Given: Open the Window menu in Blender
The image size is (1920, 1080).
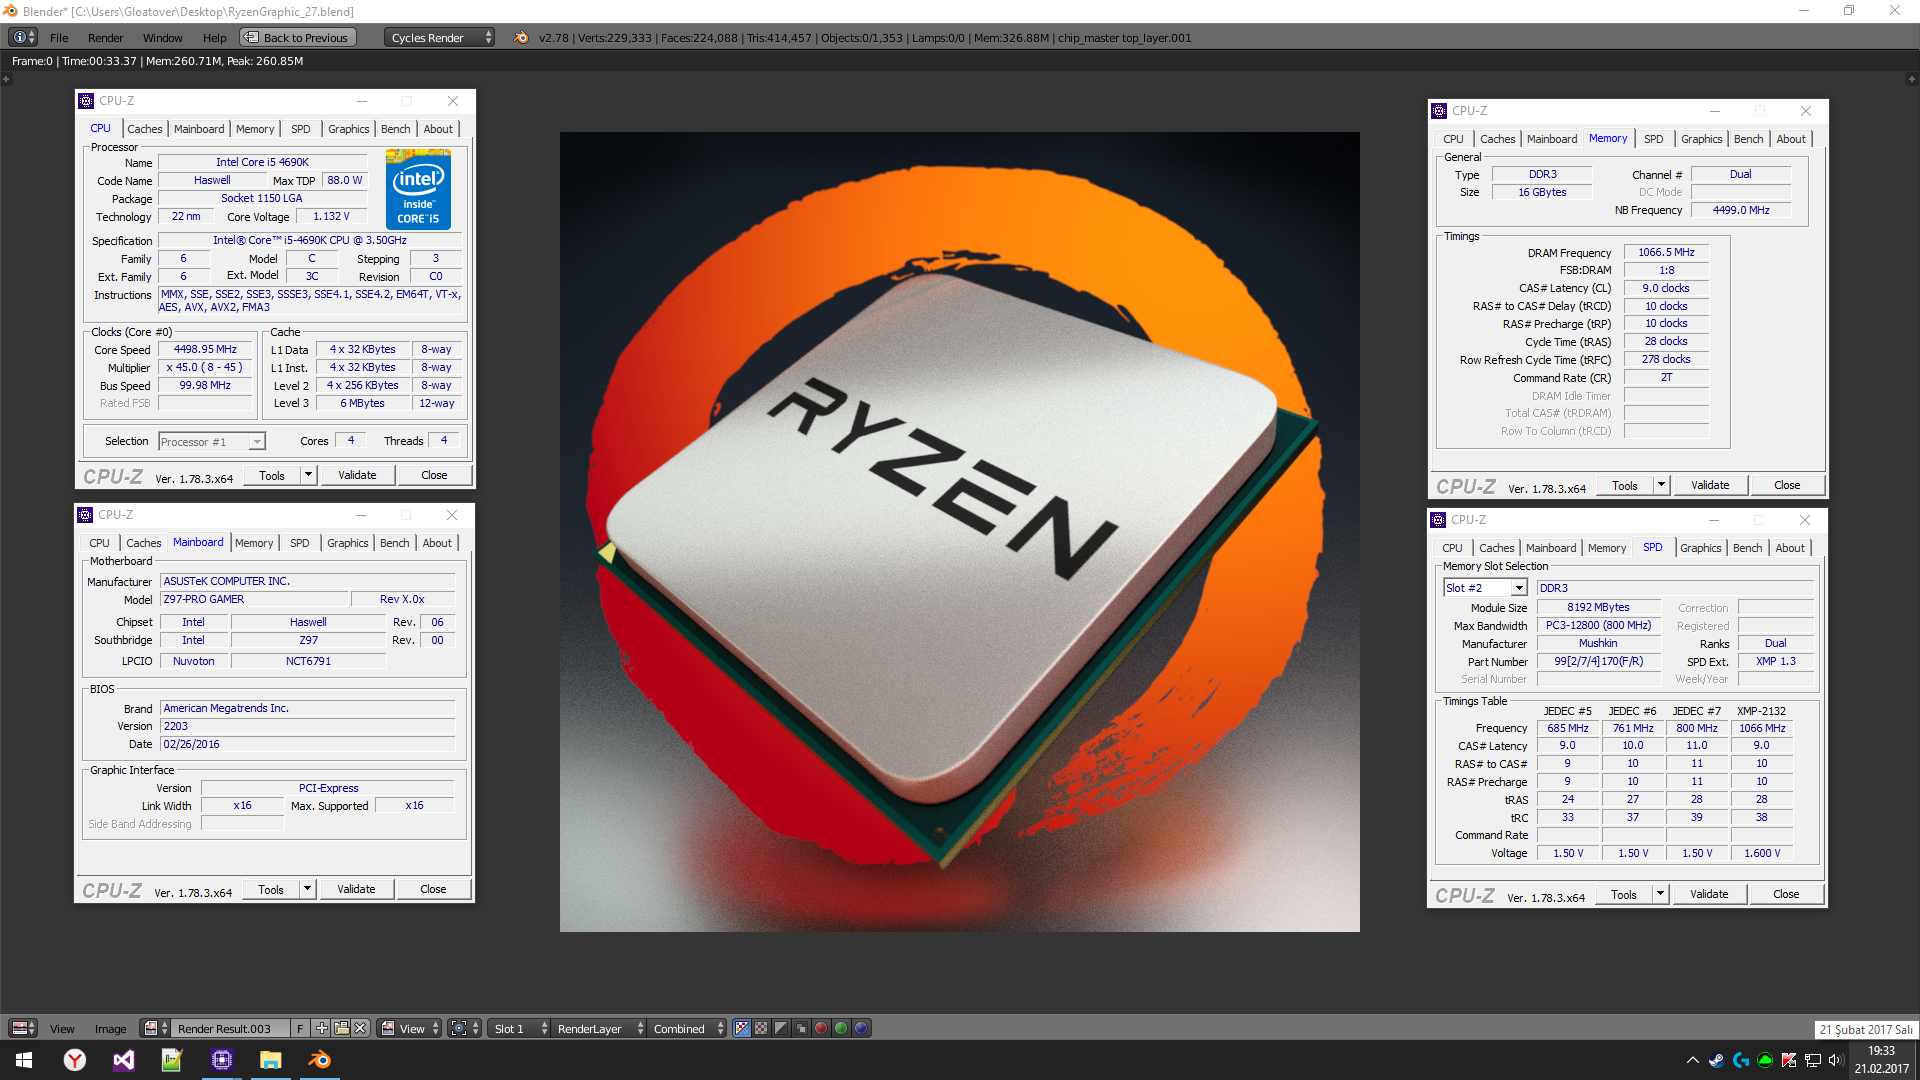Looking at the screenshot, I should pyautogui.click(x=162, y=38).
